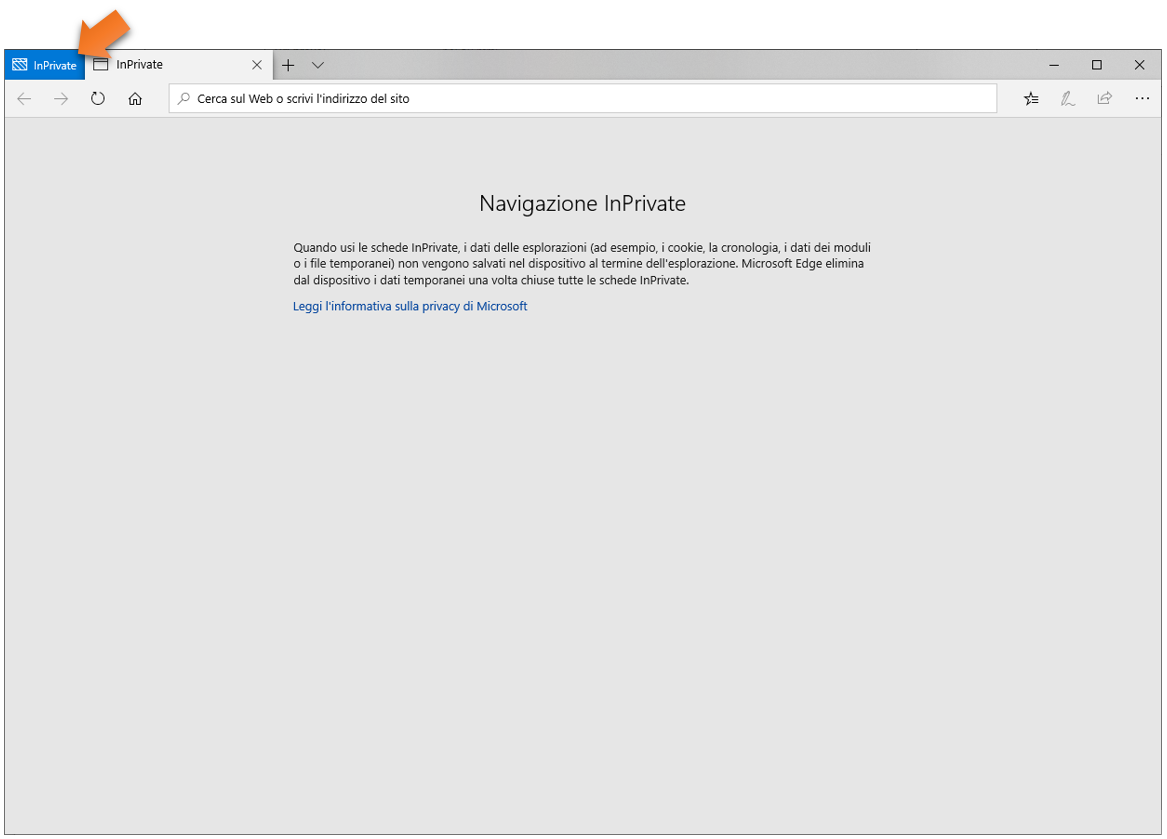Close the Edge window
Screen dimensions: 1167x839
point(1139,66)
